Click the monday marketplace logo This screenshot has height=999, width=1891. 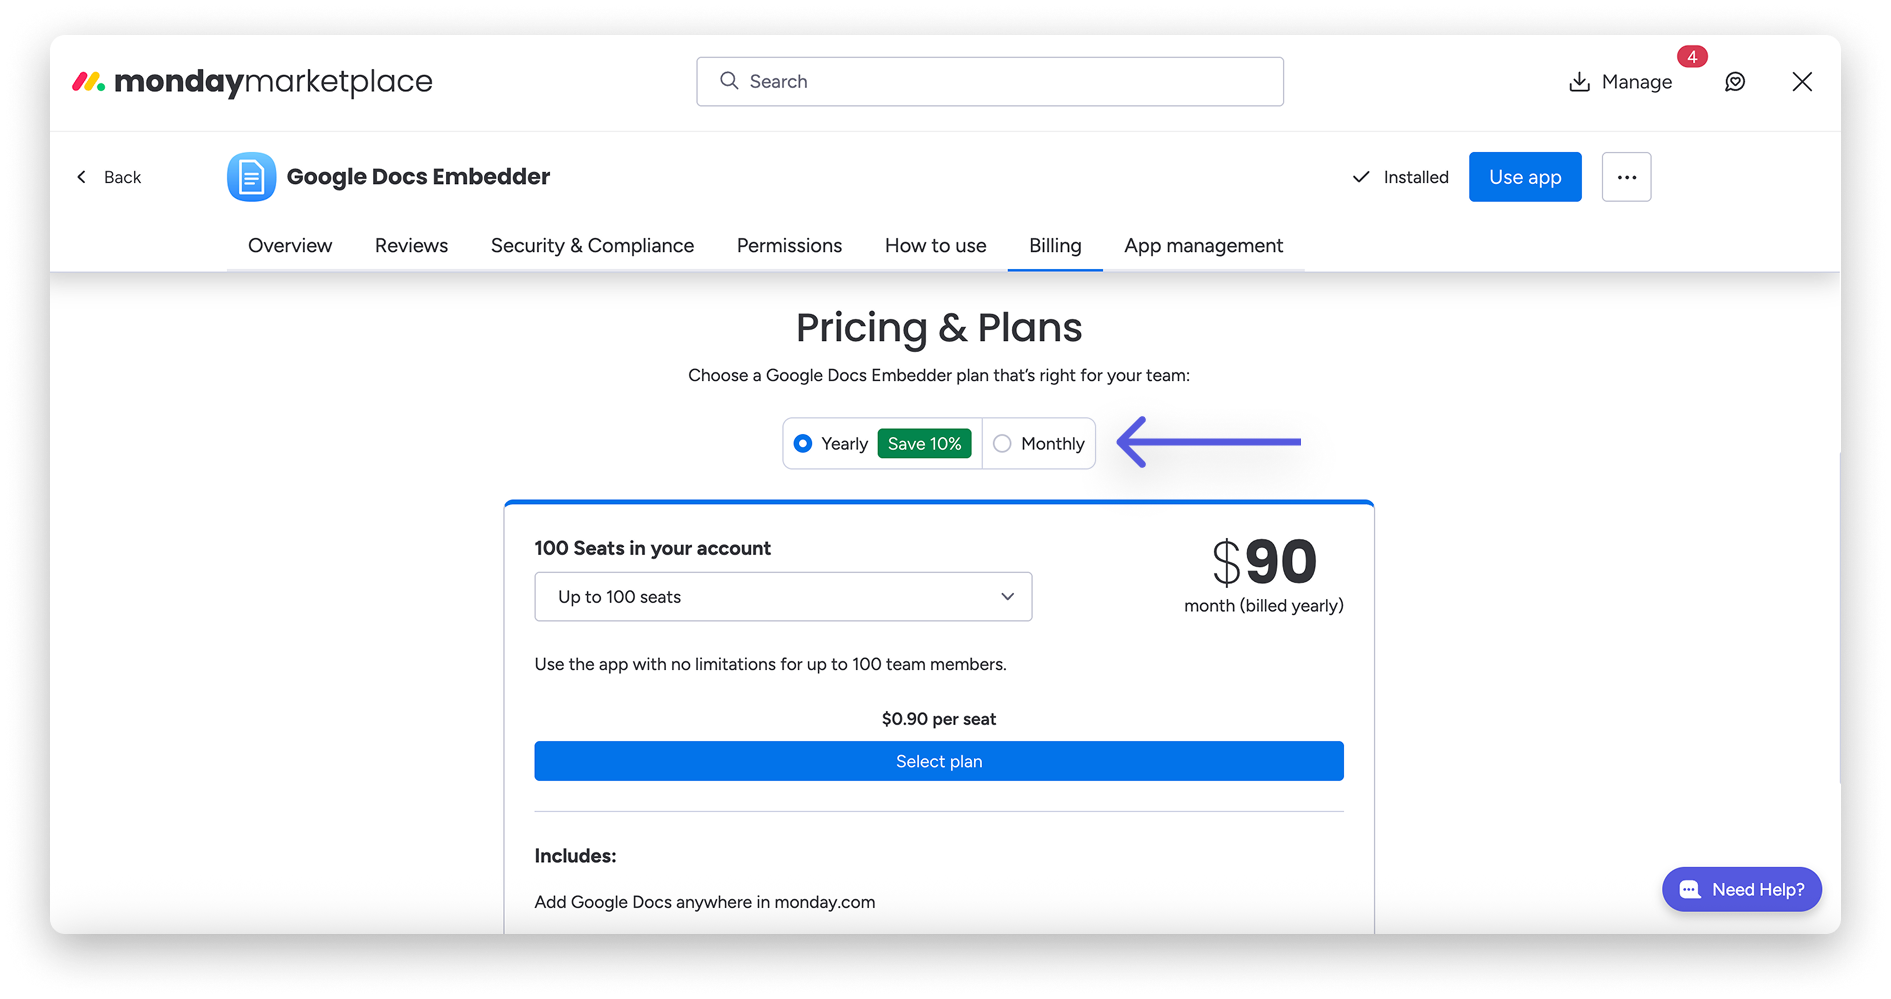point(252,81)
